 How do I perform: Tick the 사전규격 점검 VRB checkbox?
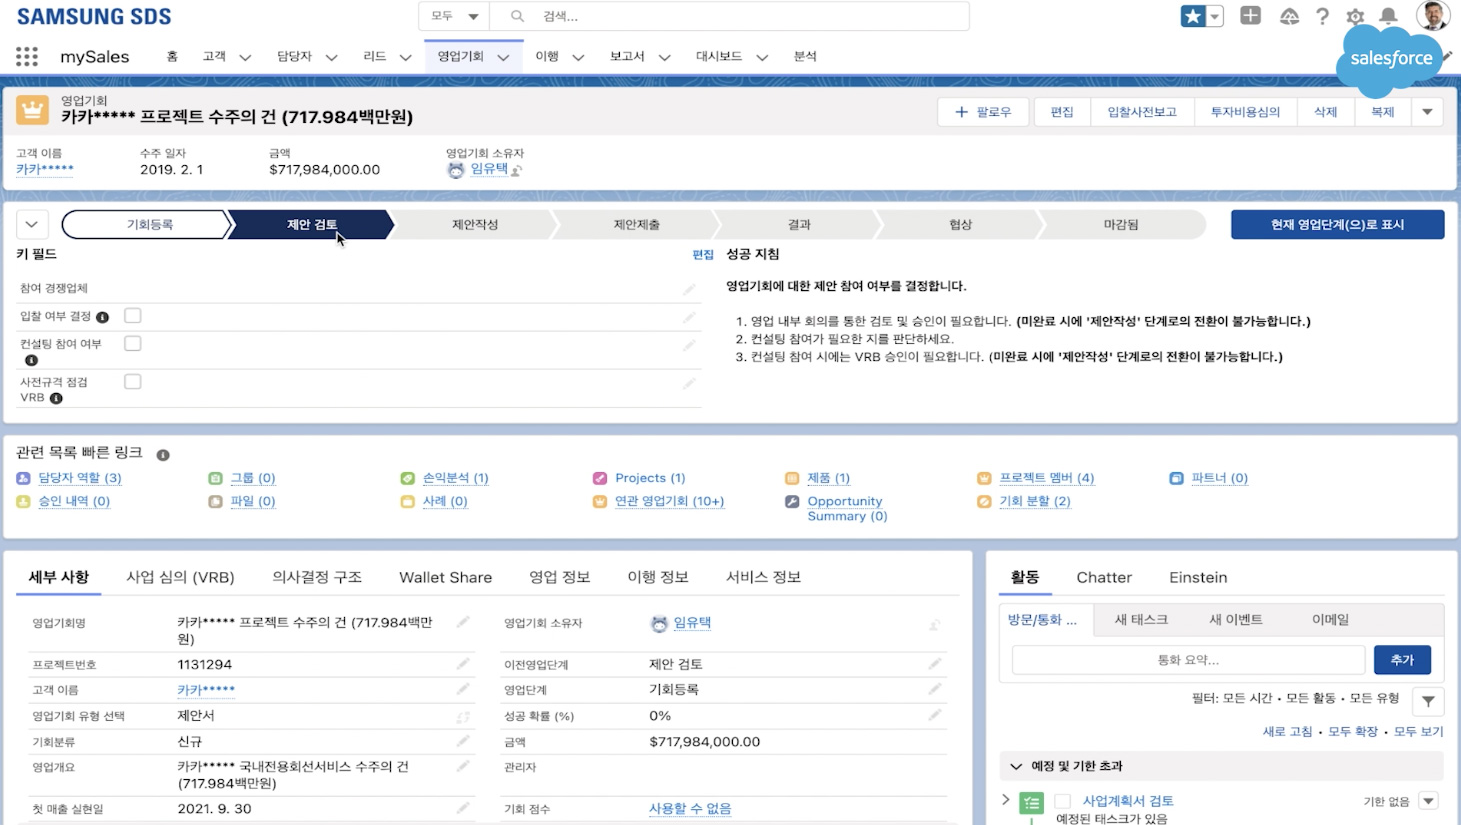tap(133, 382)
